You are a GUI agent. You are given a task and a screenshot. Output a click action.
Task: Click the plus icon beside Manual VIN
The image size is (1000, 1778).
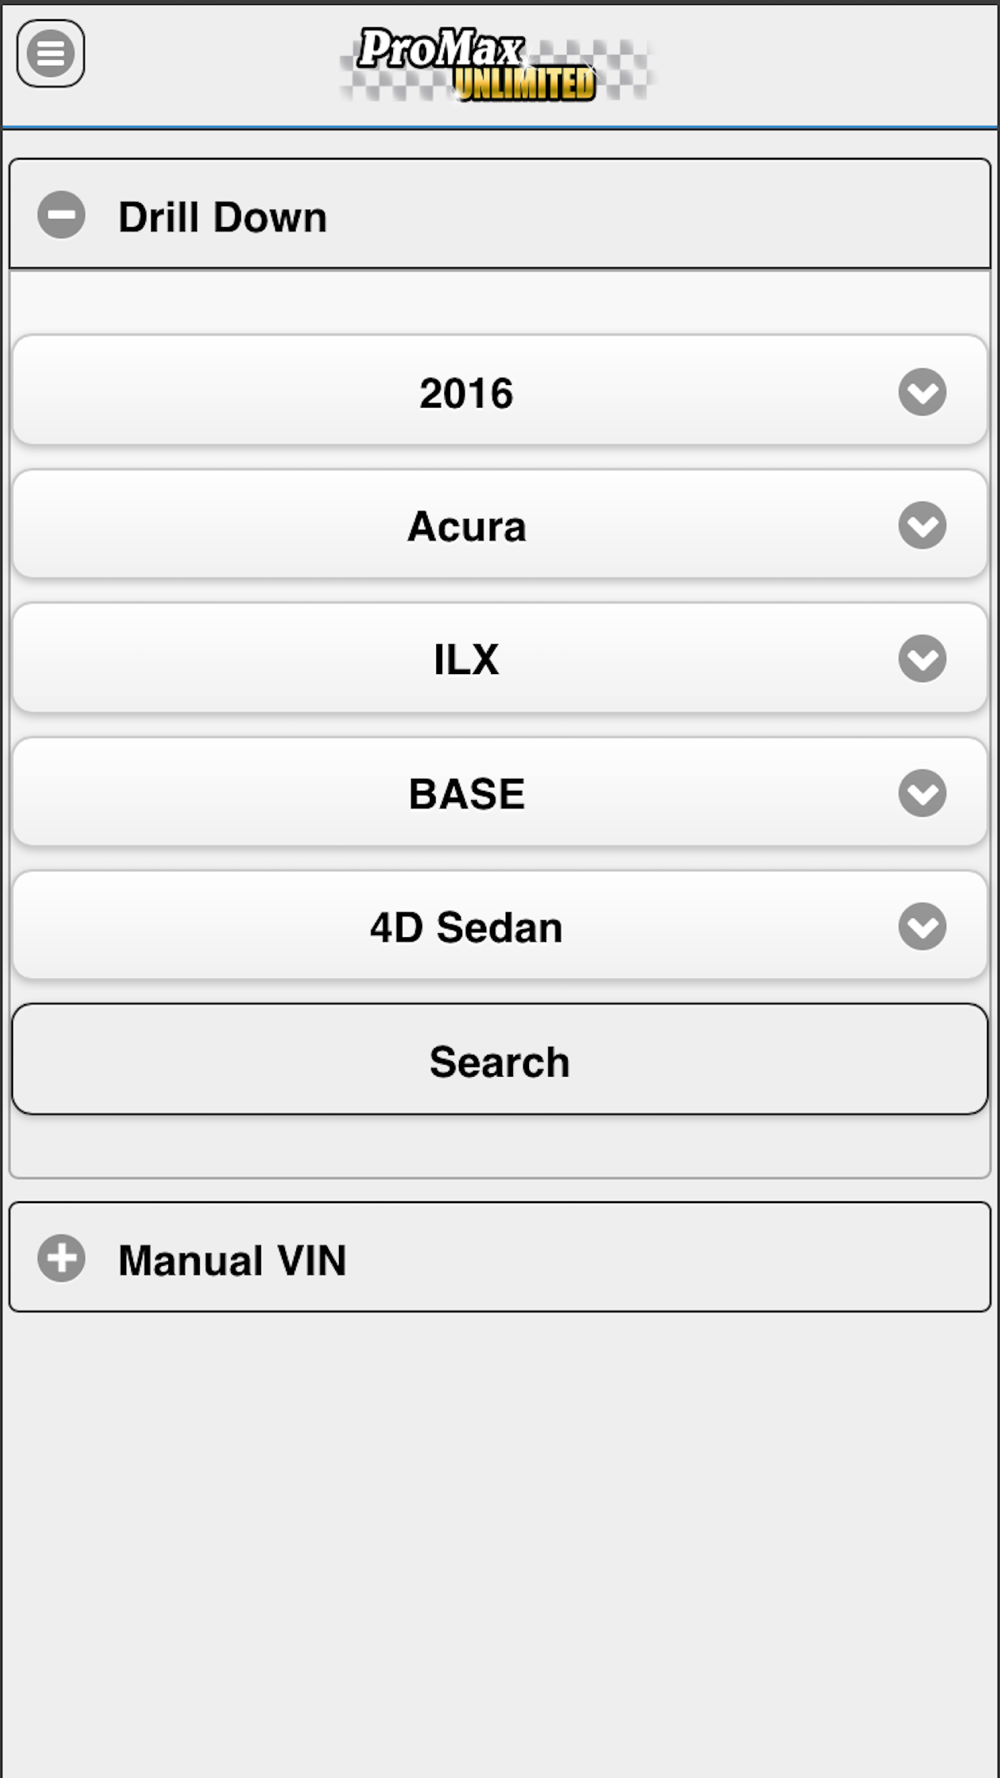[x=61, y=1258]
